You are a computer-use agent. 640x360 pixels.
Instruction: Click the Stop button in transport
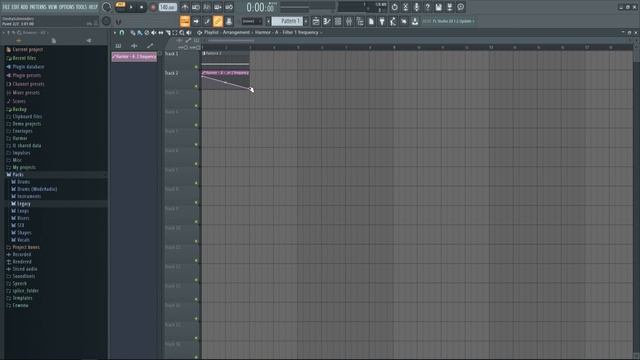(x=141, y=7)
